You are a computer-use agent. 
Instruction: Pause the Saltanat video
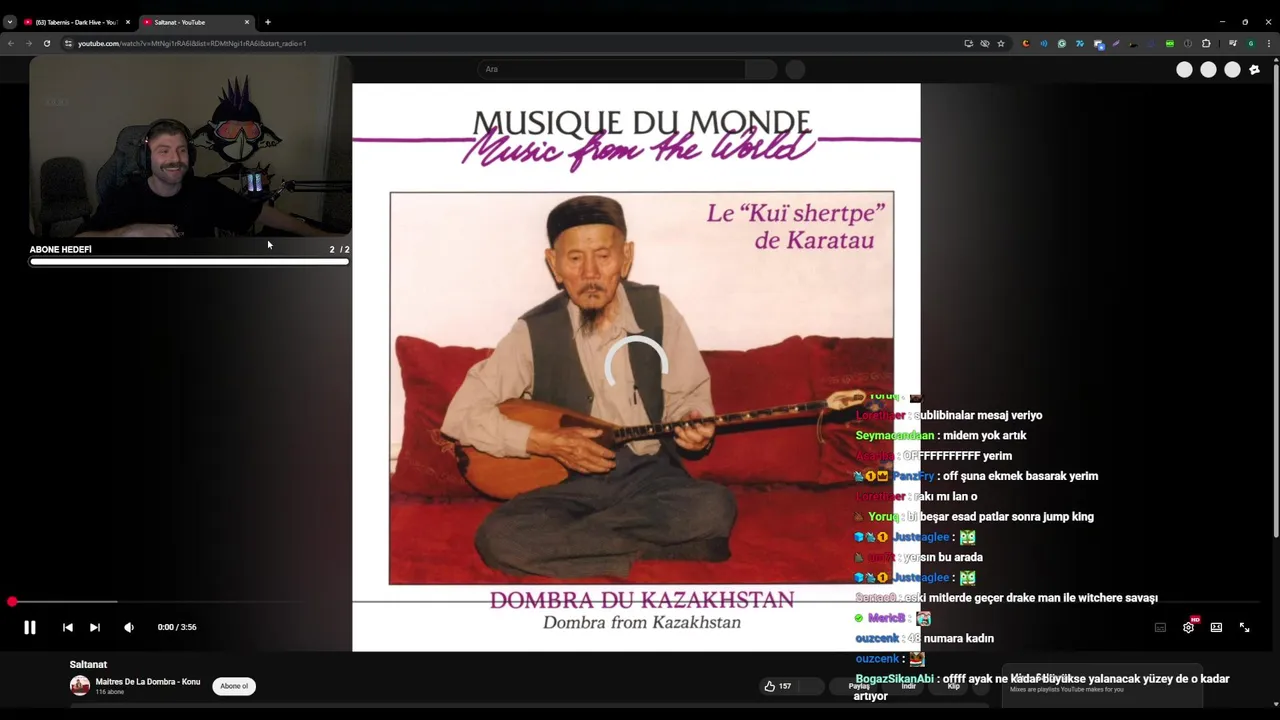click(x=29, y=627)
